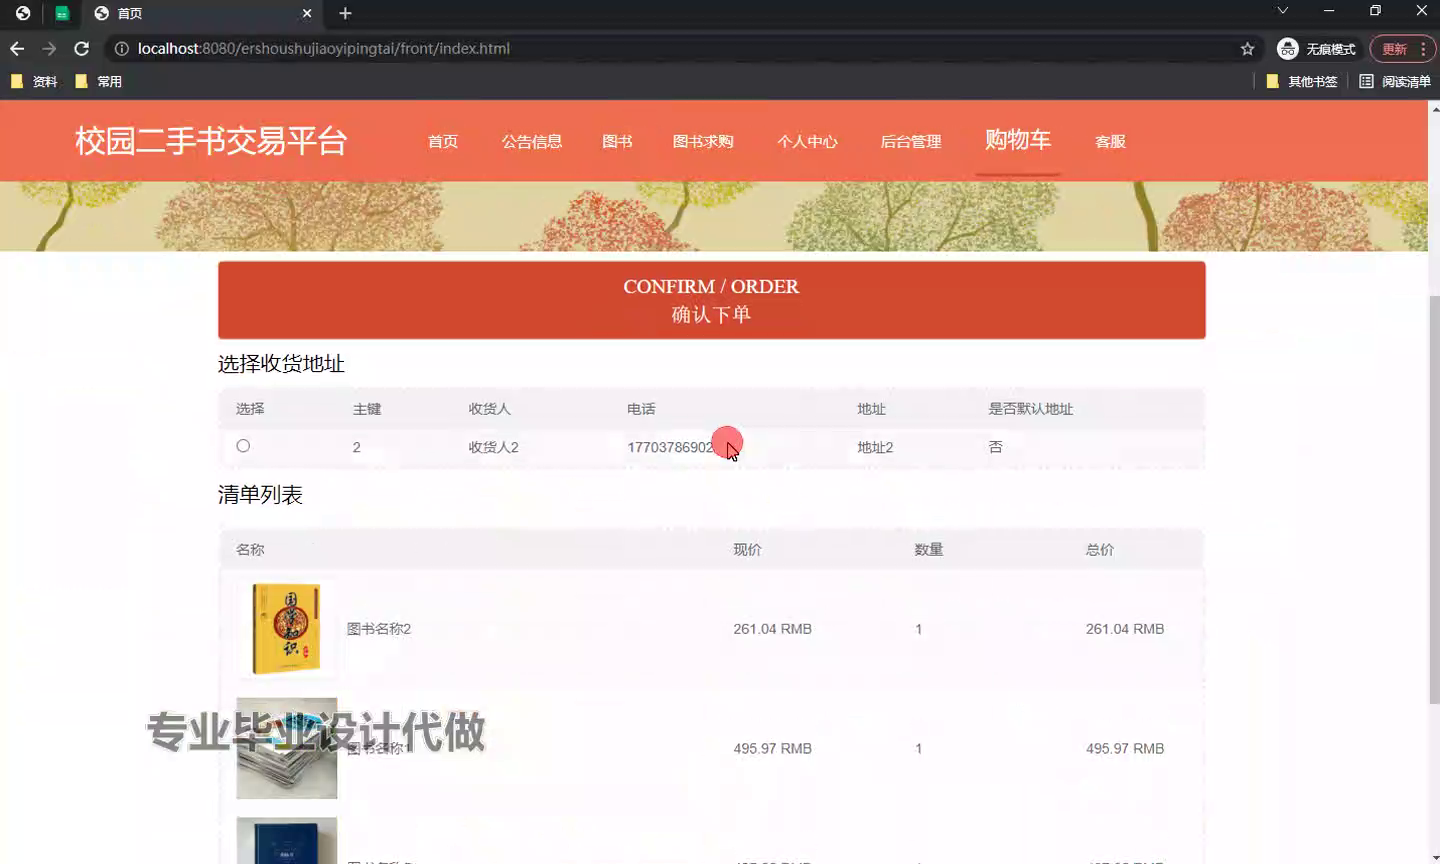The height and width of the screenshot is (864, 1440).
Task: Click the 261.04 RMB total price
Action: tap(1125, 629)
